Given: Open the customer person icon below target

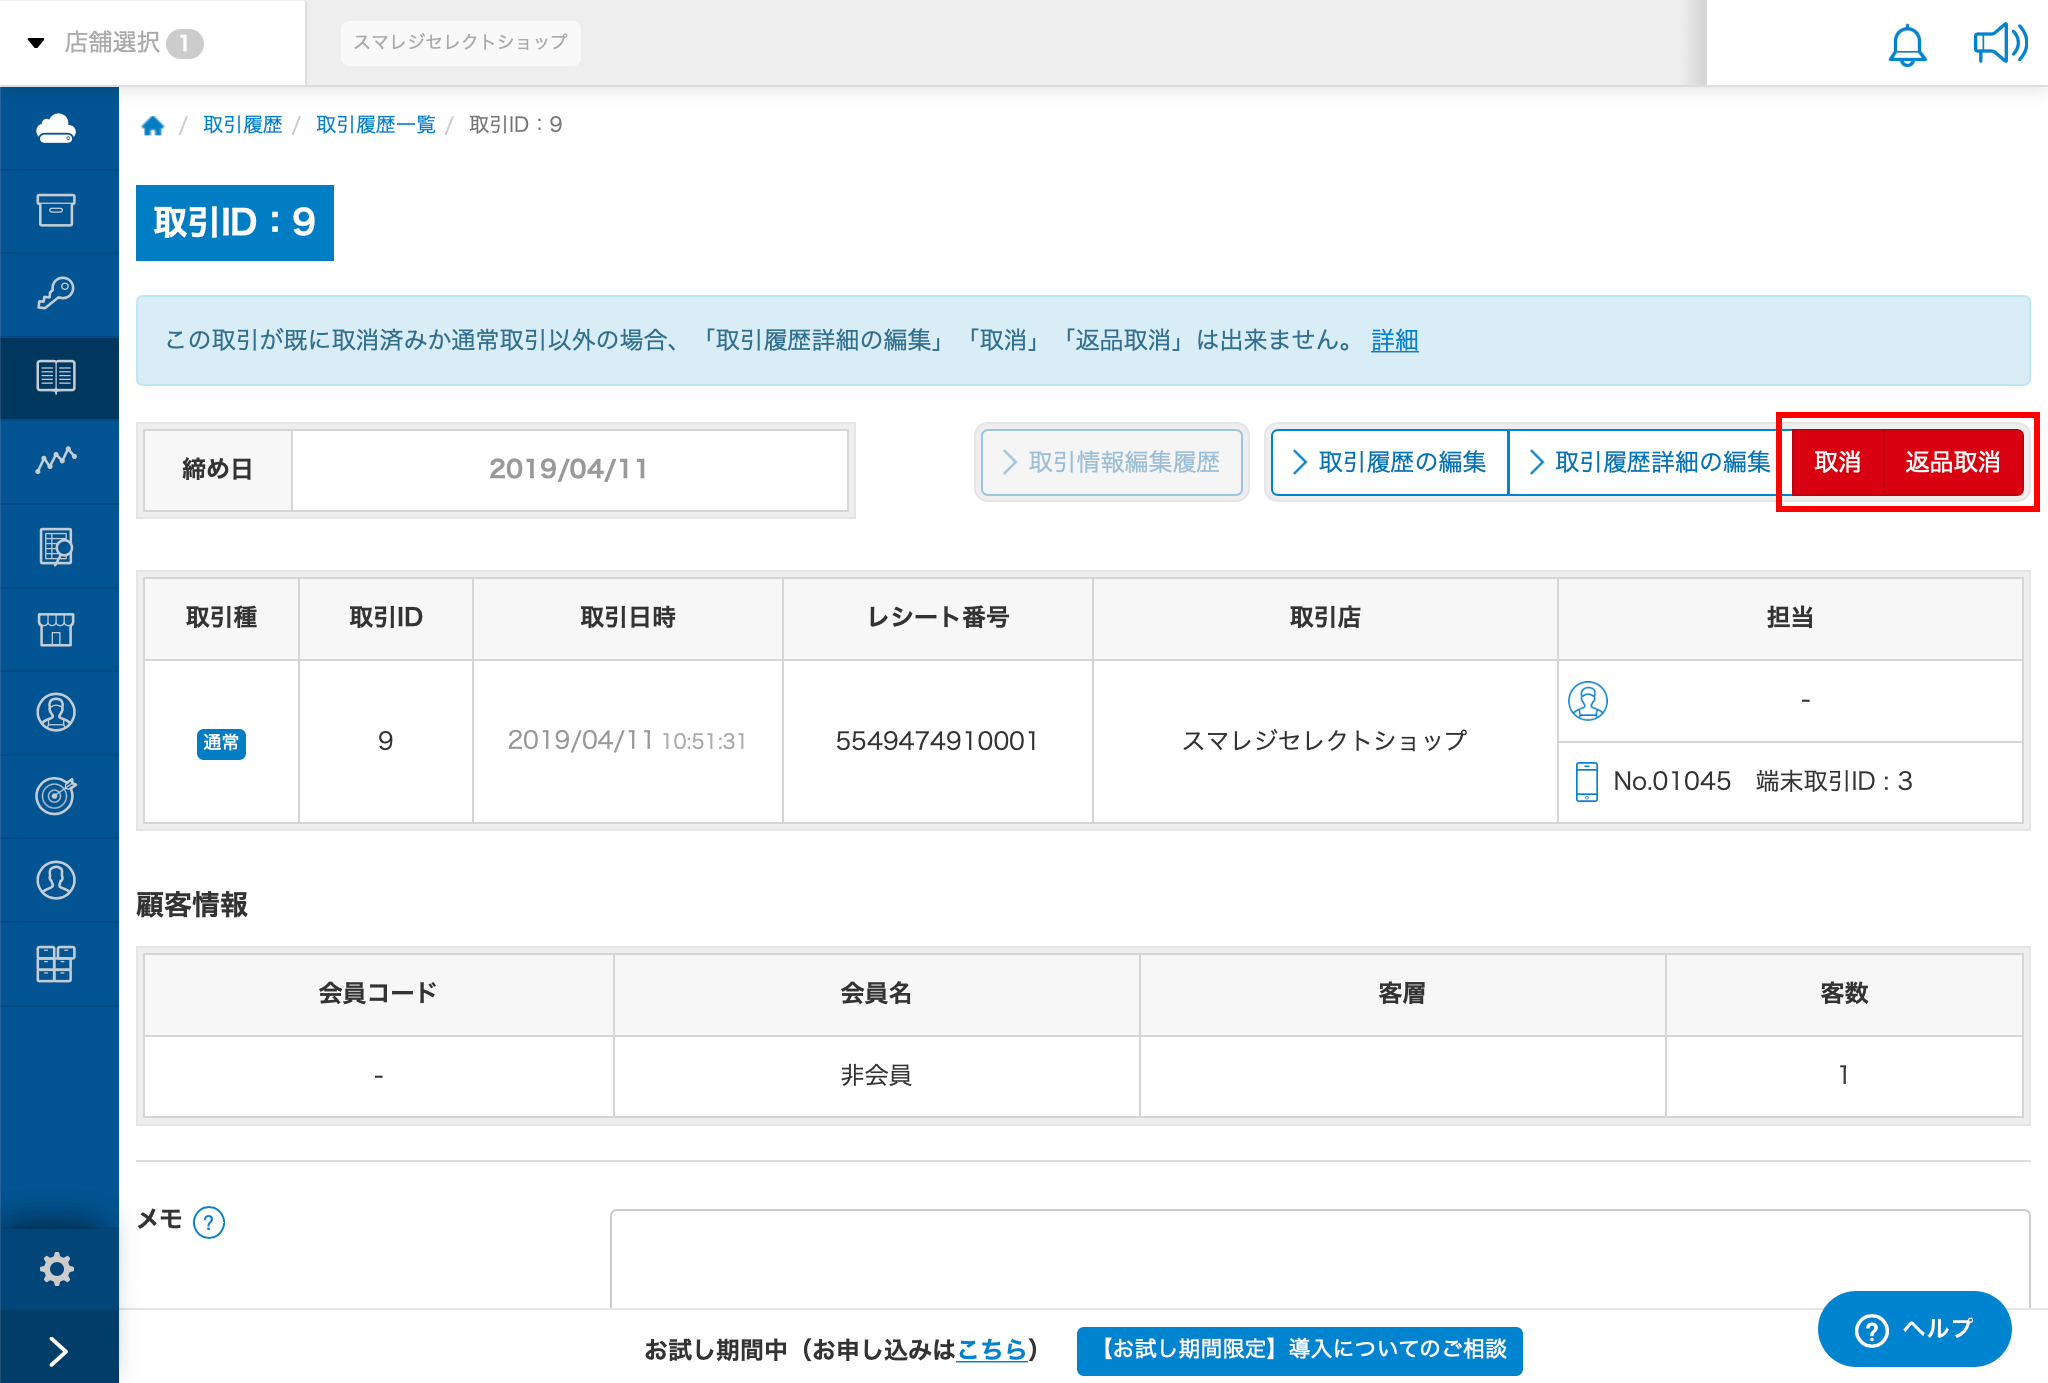Looking at the screenshot, I should (56, 879).
